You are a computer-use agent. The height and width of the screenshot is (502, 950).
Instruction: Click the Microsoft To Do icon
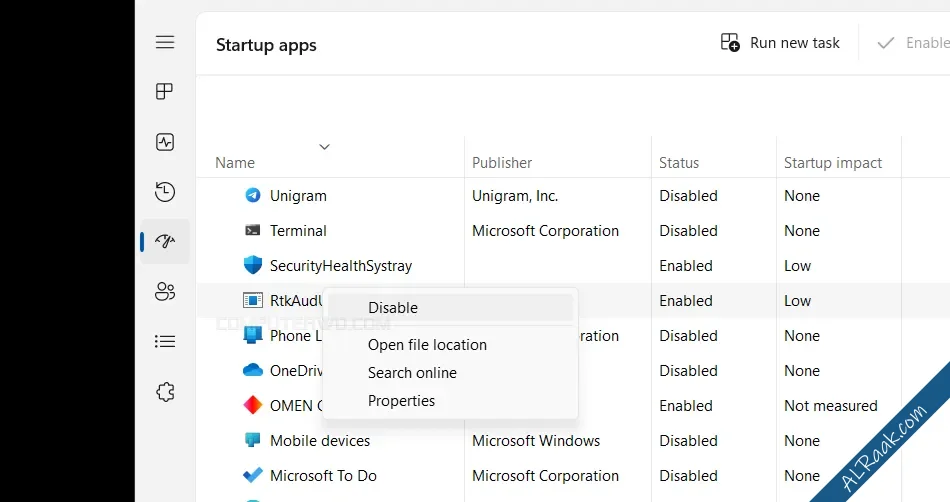click(x=253, y=475)
